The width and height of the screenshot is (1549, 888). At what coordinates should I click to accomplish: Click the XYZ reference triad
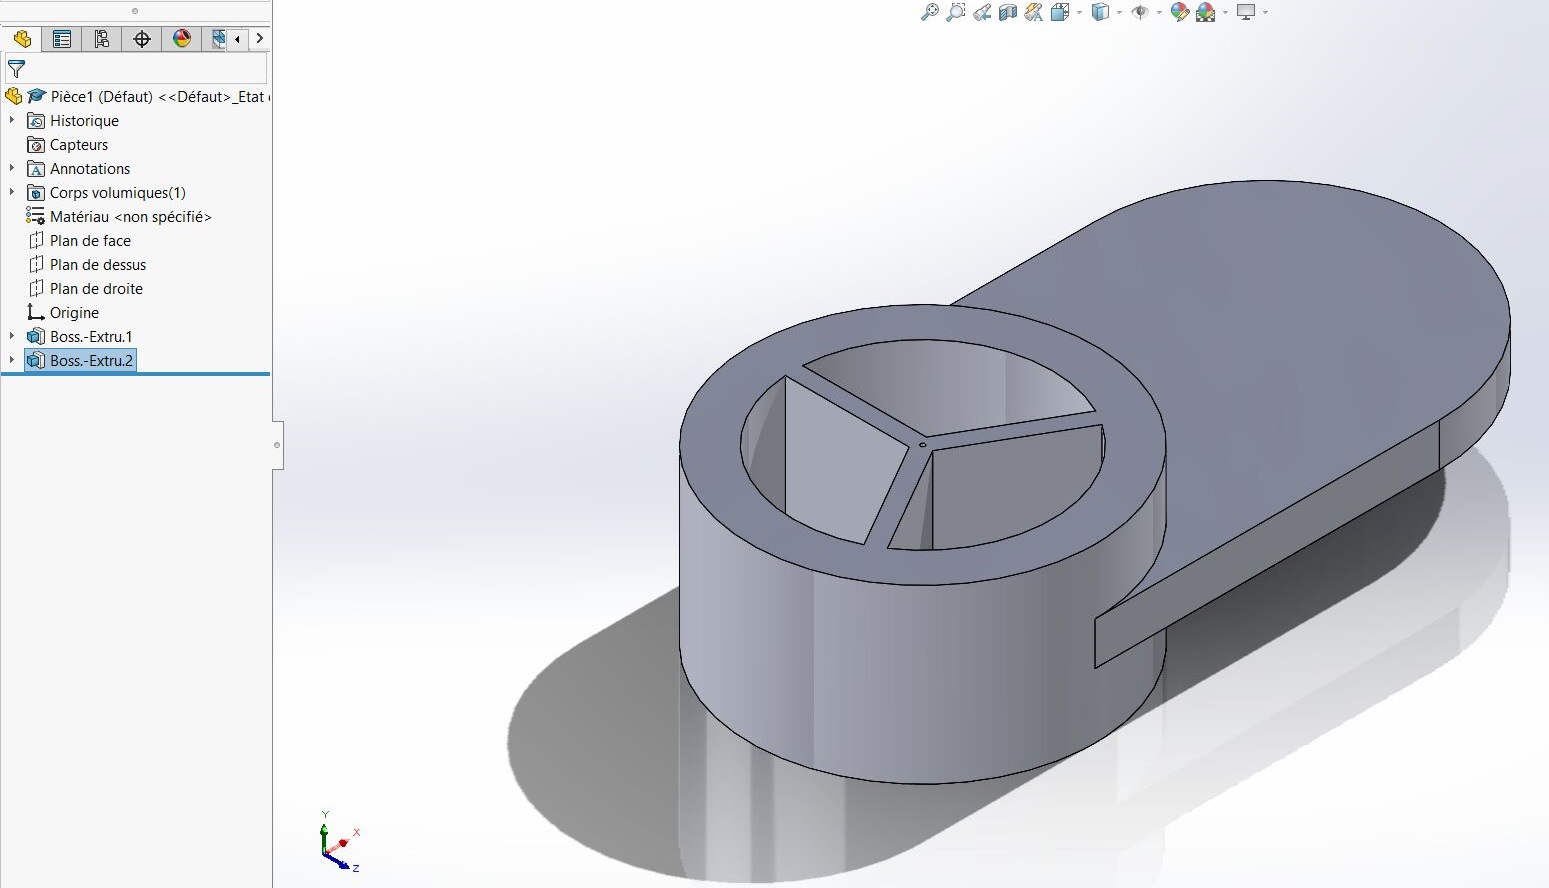point(339,843)
